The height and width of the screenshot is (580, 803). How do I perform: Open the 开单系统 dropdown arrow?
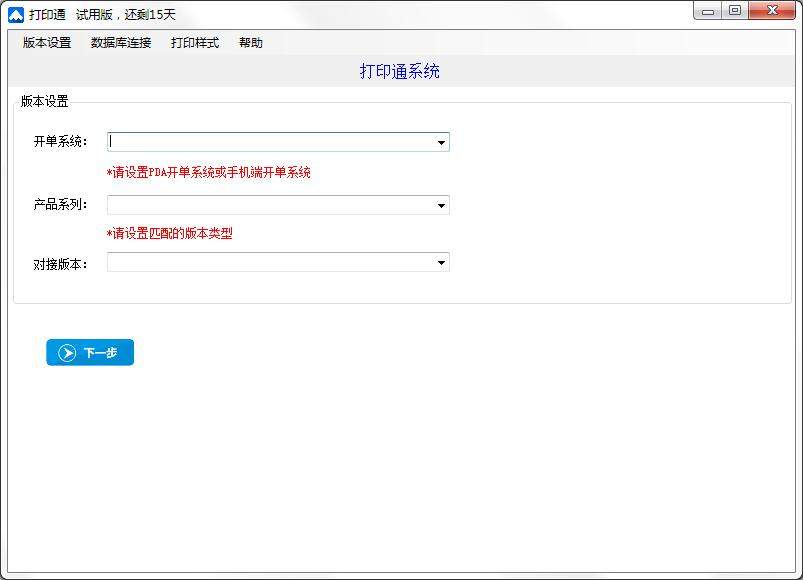(440, 141)
